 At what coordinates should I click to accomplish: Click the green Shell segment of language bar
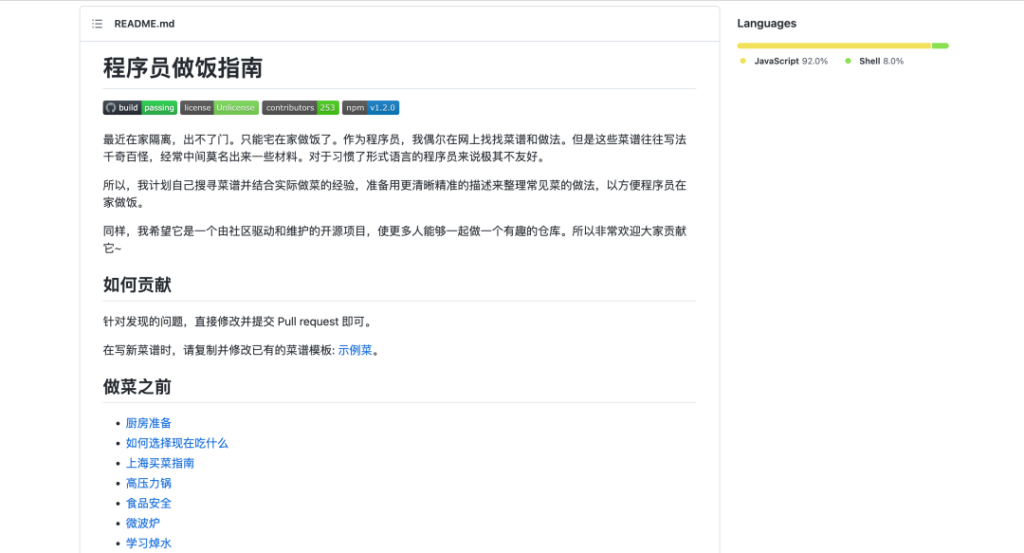(x=940, y=45)
